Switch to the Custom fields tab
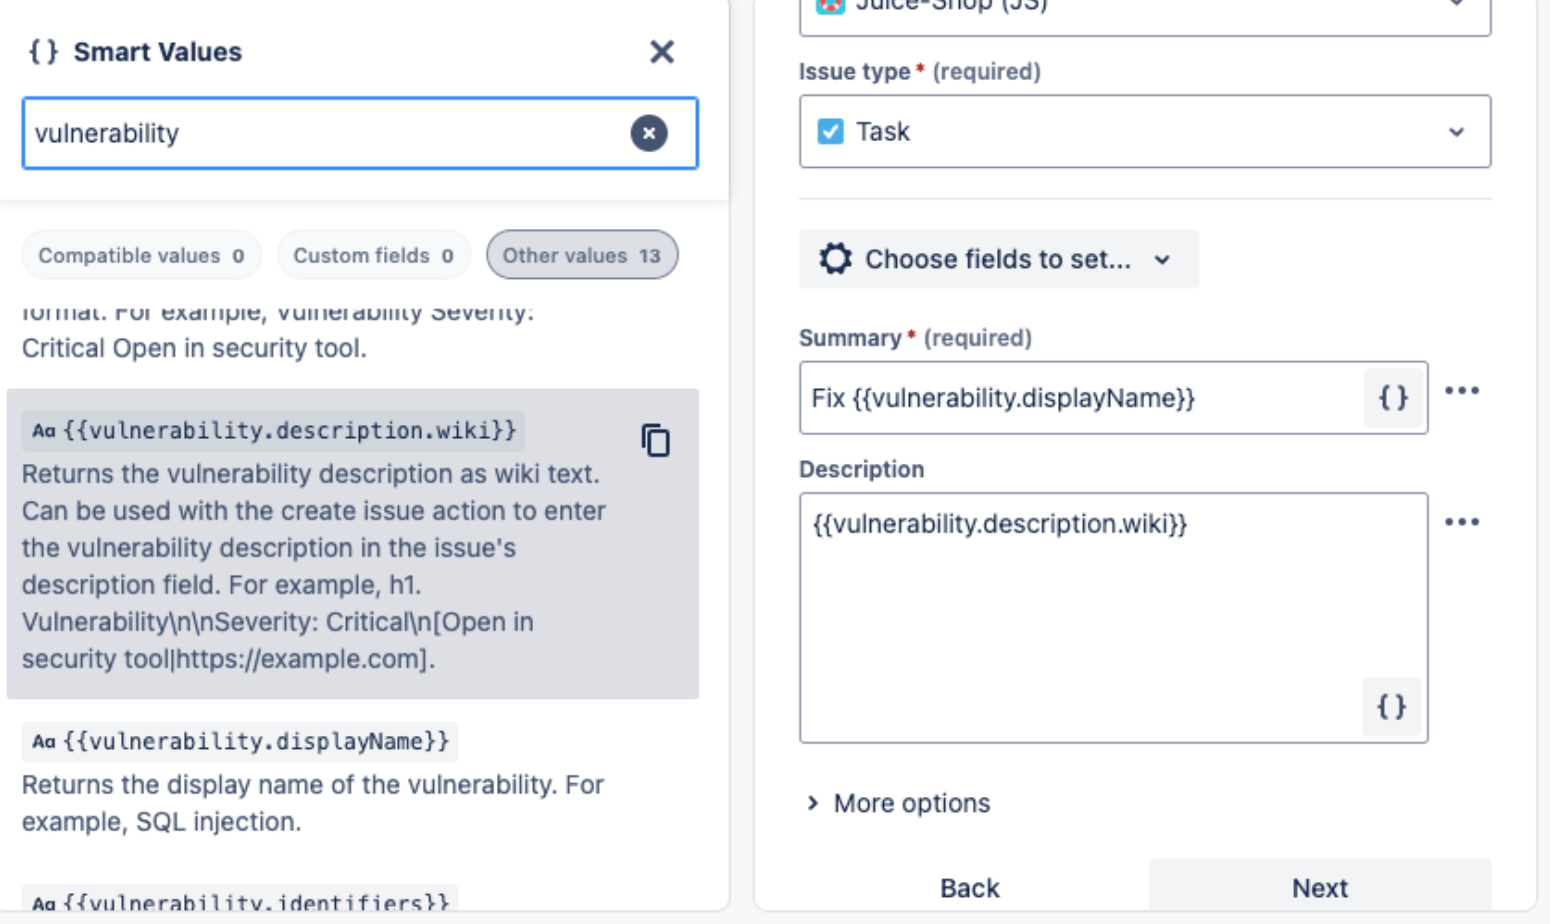 (372, 256)
